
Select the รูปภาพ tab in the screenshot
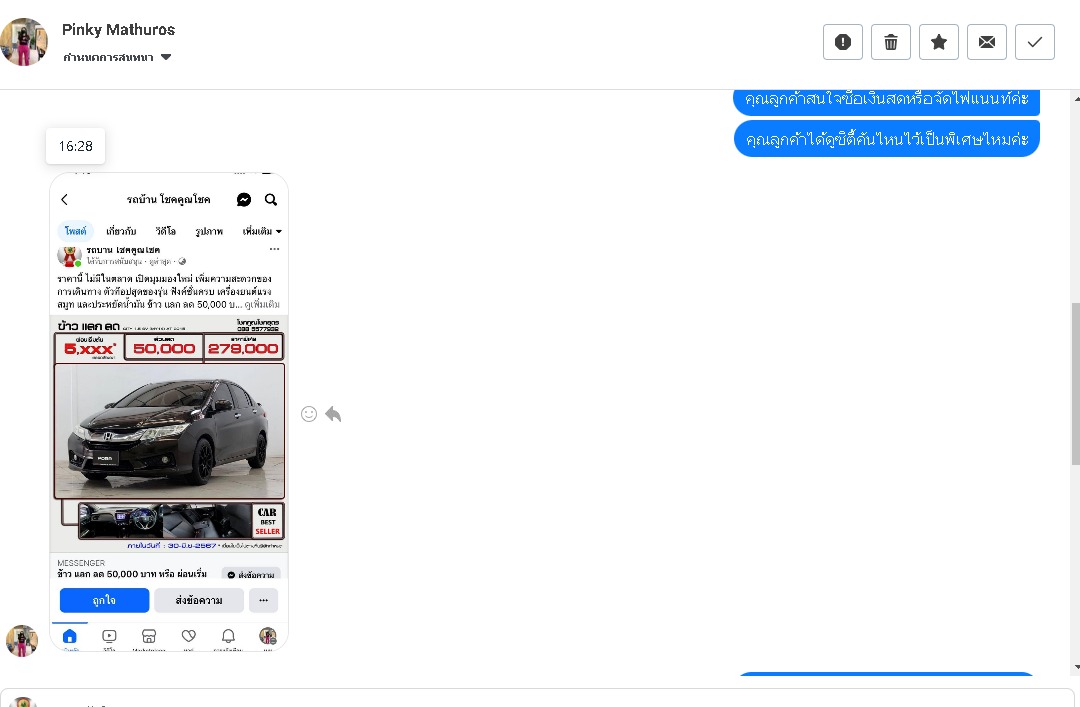(x=209, y=231)
